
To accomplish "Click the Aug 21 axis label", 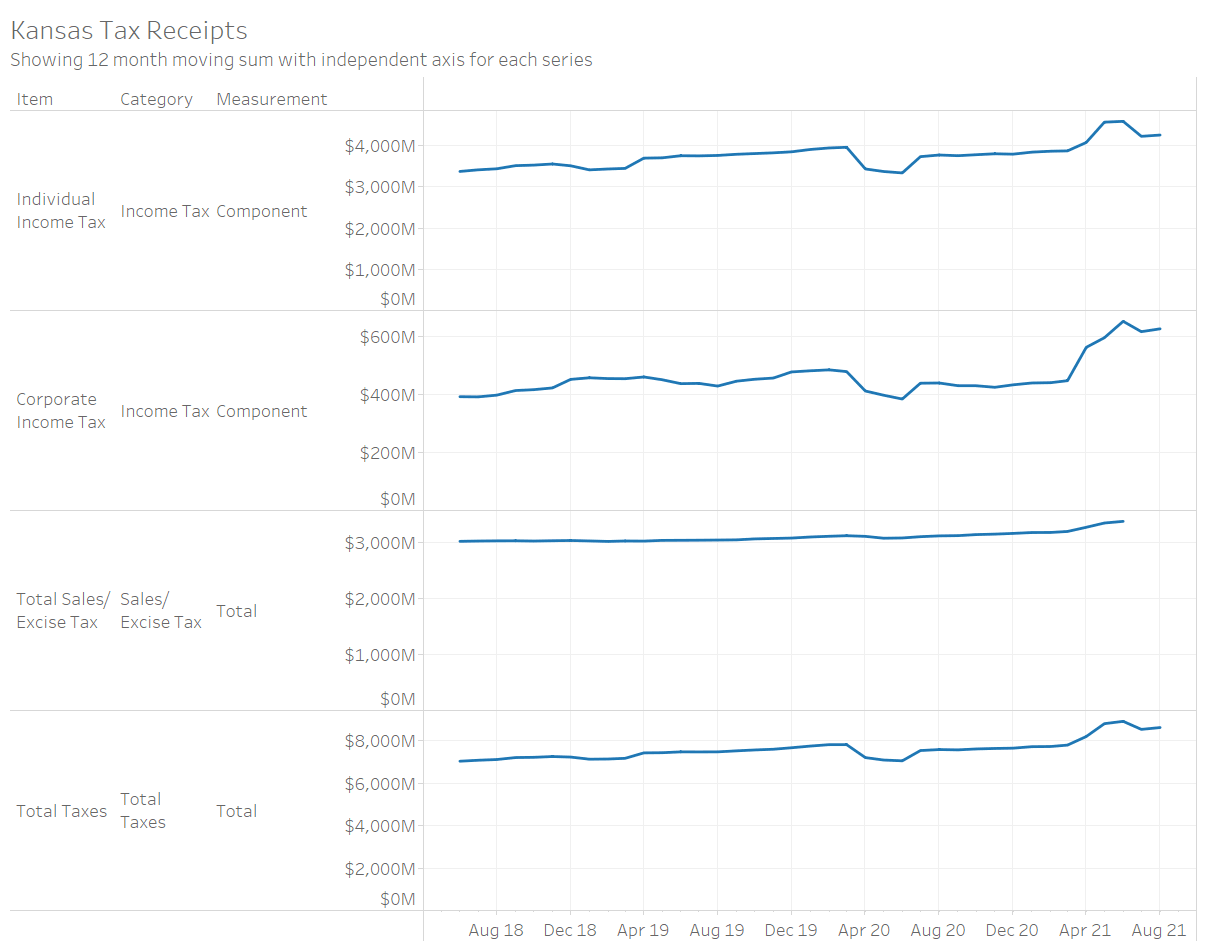I will (1157, 930).
